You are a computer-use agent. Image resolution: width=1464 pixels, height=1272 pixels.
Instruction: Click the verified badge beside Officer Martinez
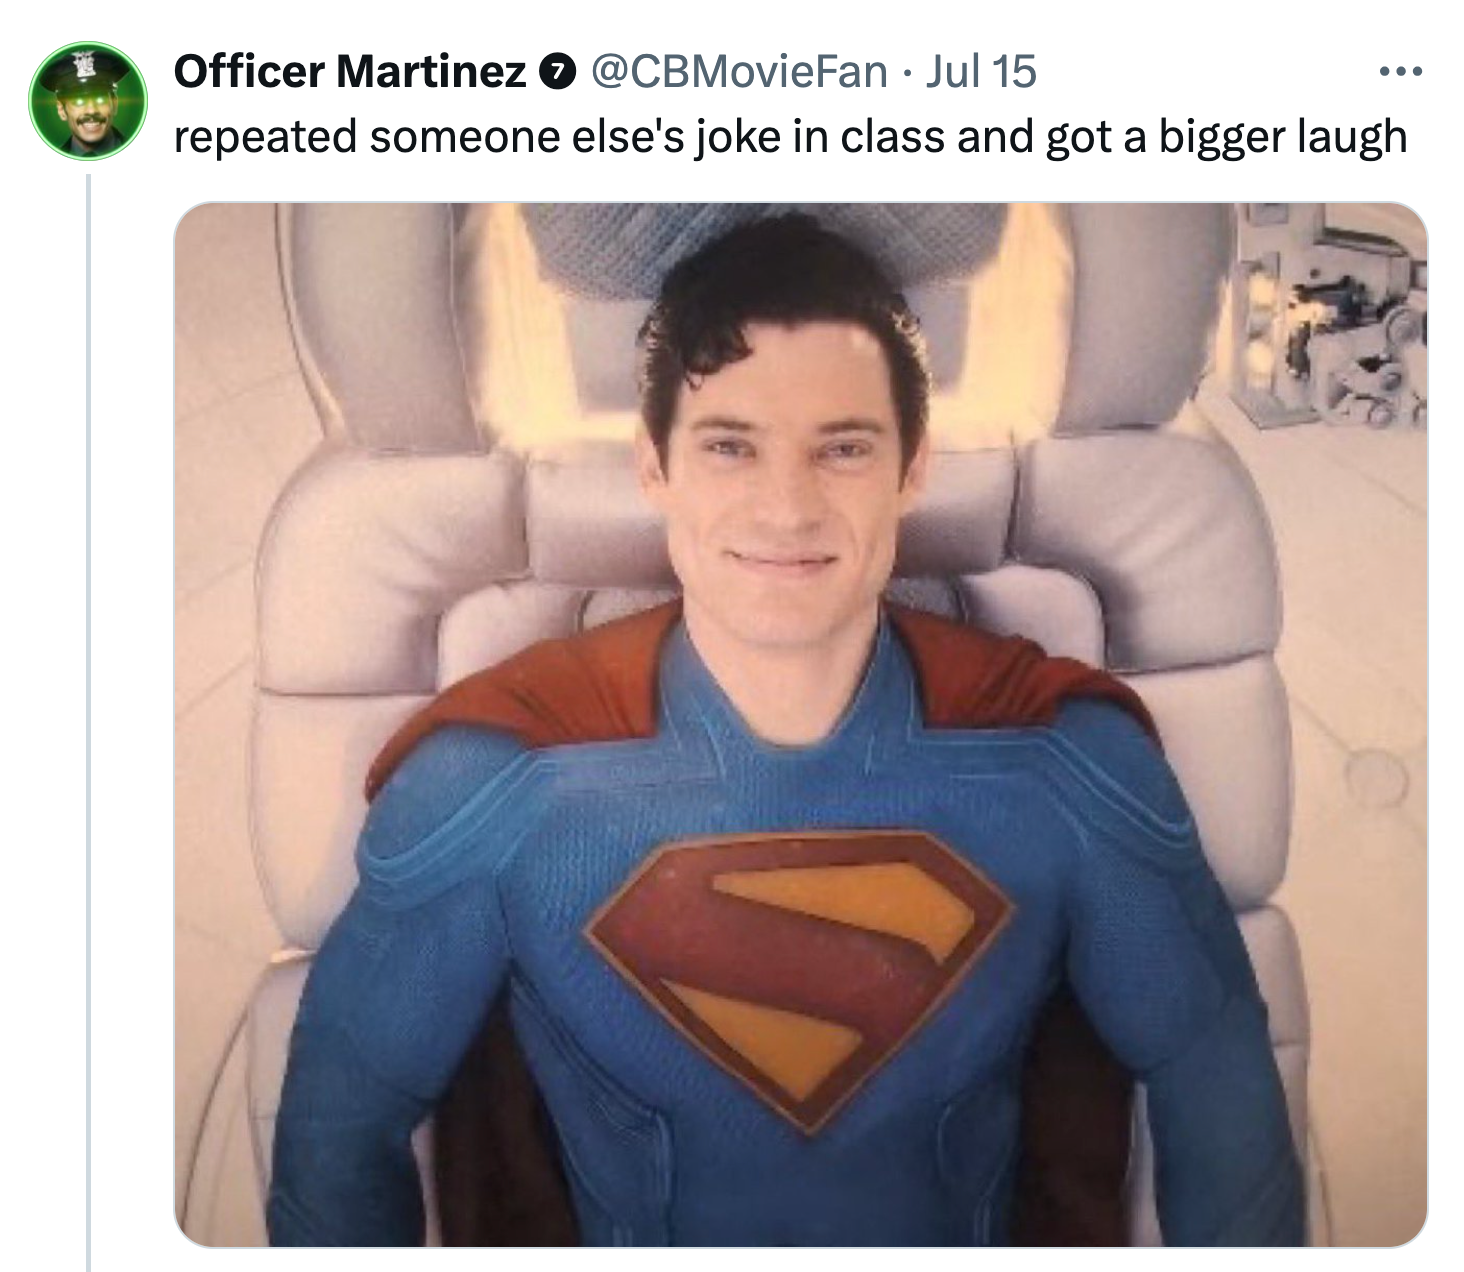pos(556,72)
